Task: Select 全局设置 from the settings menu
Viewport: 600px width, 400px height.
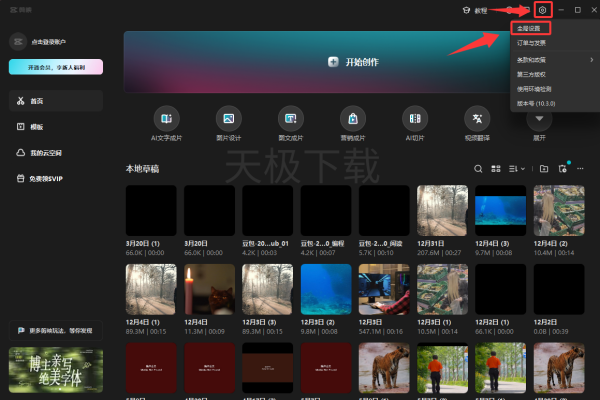Action: [x=528, y=29]
